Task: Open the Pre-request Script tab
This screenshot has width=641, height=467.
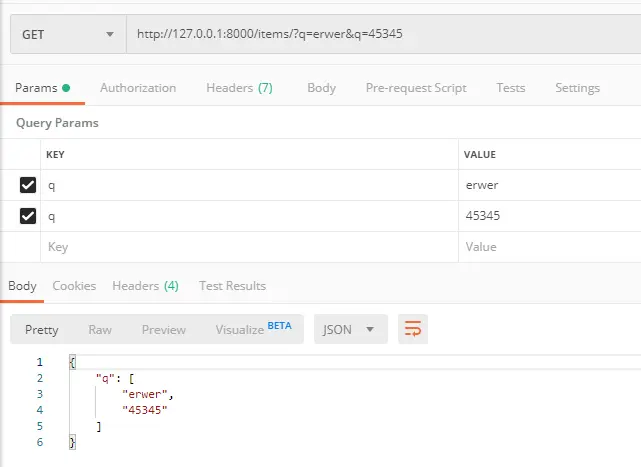Action: coord(416,88)
